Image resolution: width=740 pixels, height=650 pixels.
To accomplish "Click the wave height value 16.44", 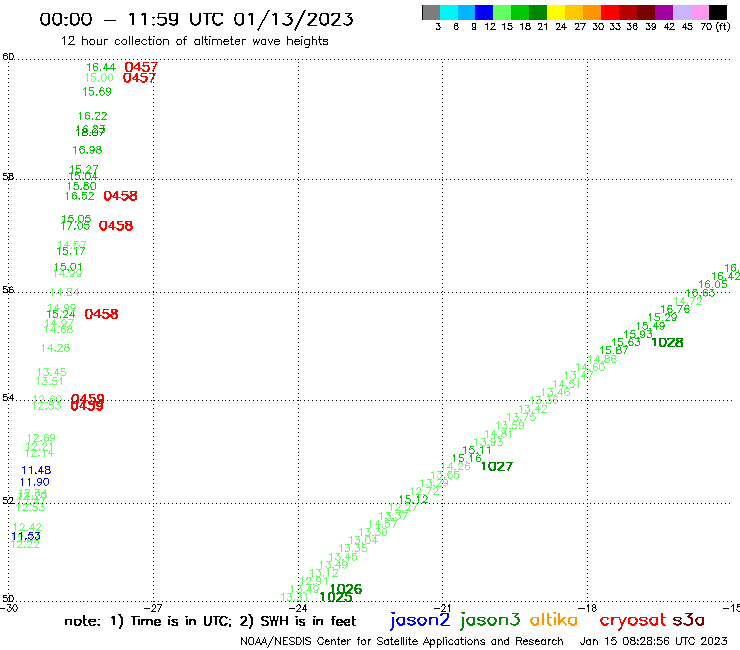I will click(101, 68).
